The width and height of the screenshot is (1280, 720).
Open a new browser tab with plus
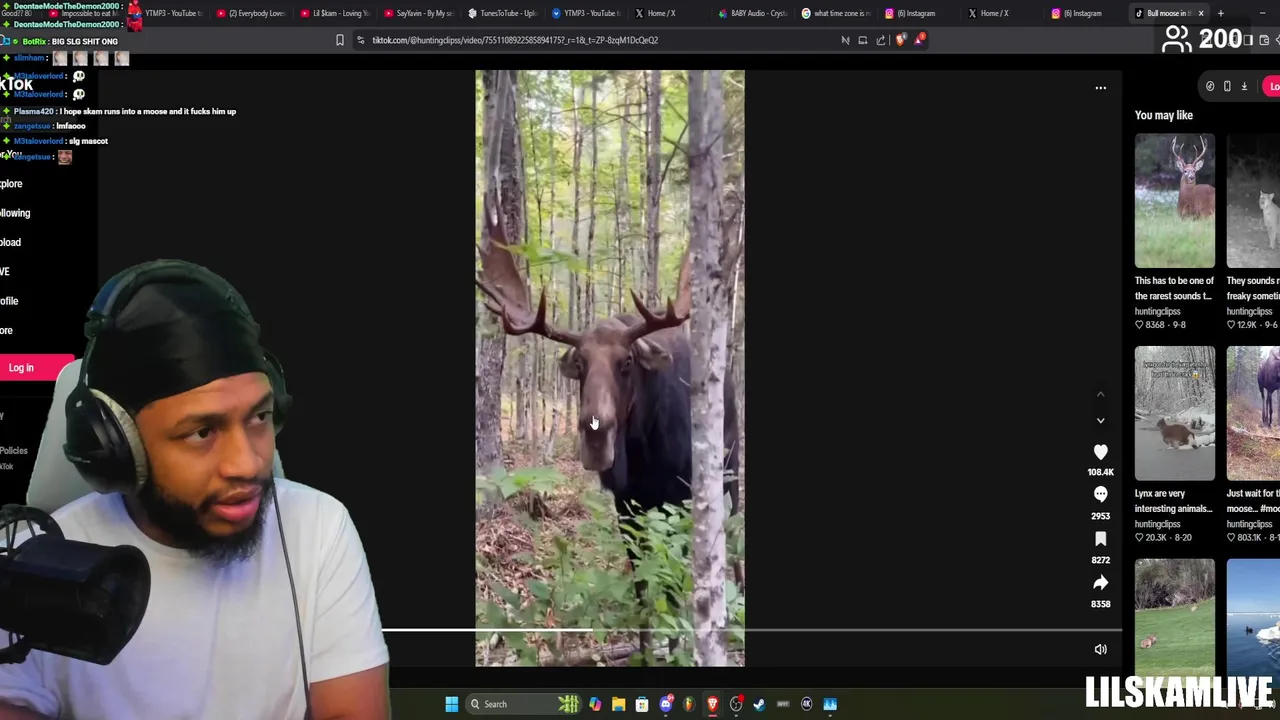pyautogui.click(x=1221, y=13)
